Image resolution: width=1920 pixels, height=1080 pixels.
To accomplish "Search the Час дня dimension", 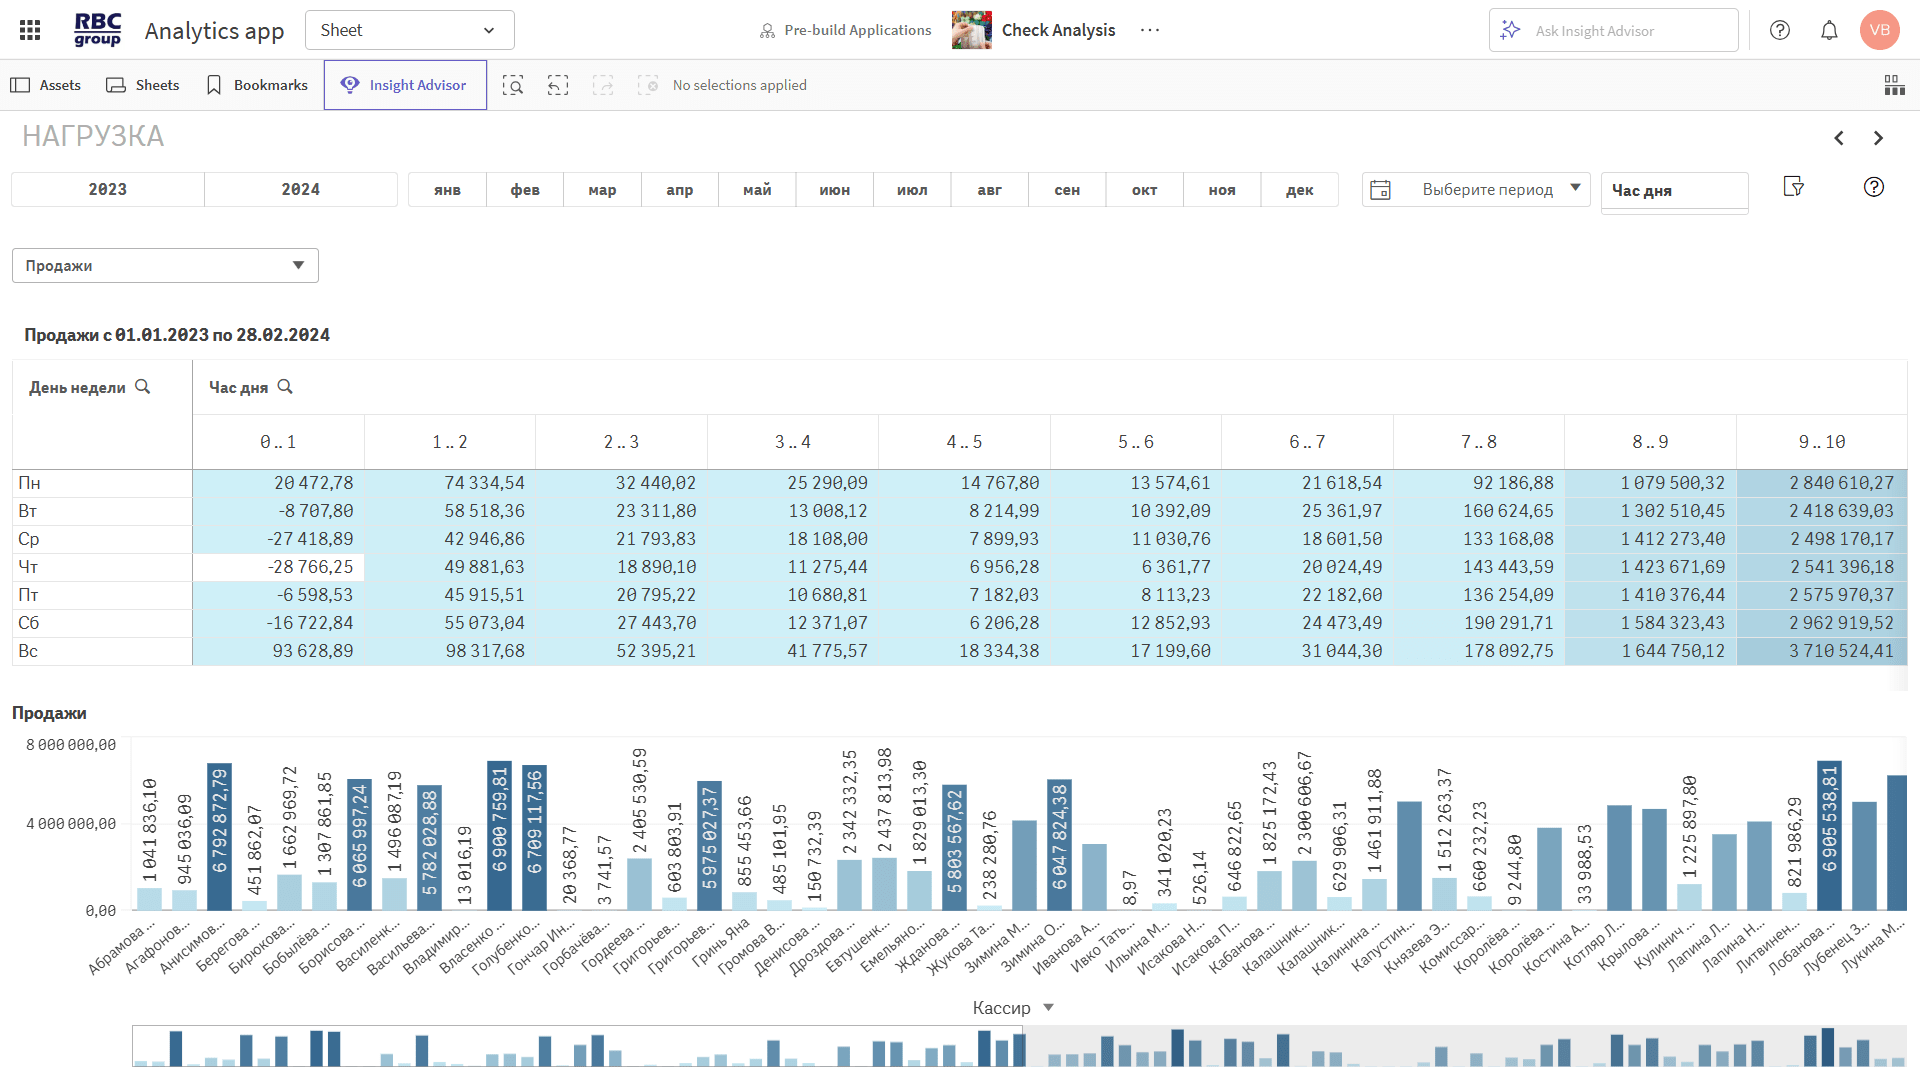I will (x=285, y=387).
